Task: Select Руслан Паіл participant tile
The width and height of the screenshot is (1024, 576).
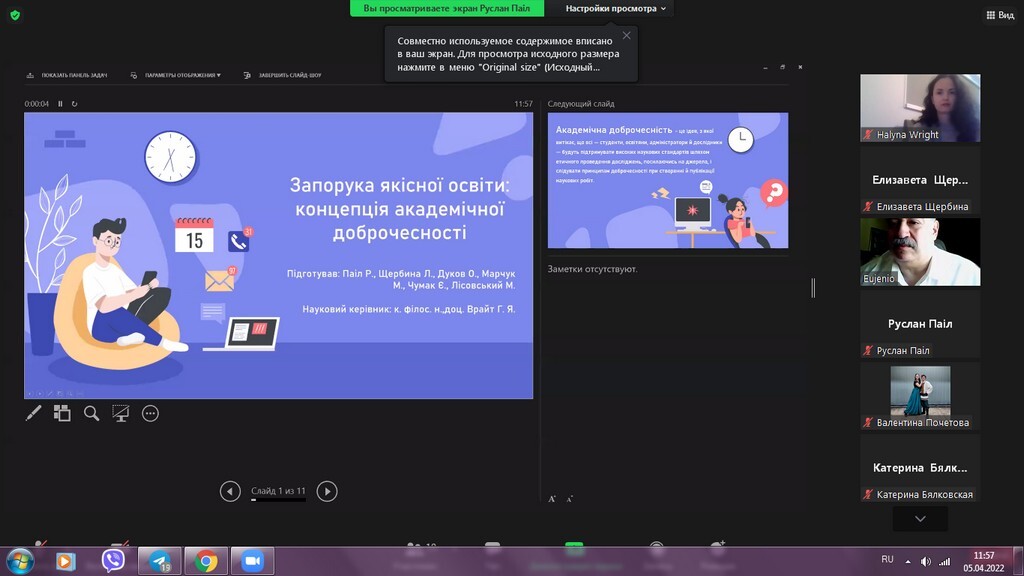Action: pos(920,324)
